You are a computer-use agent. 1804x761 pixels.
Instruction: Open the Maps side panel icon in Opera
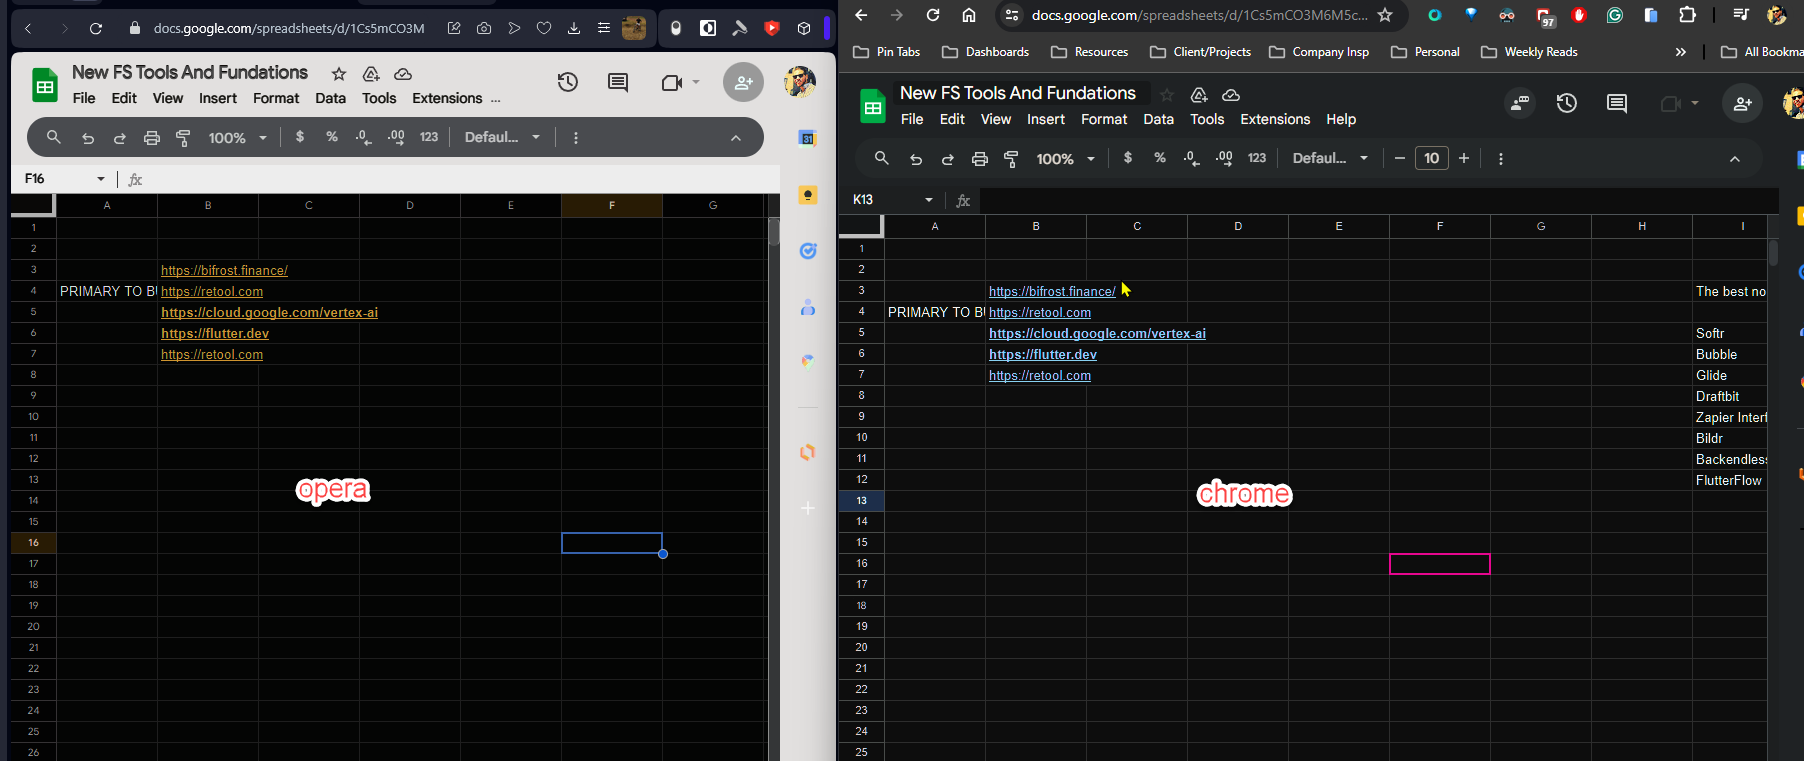tap(808, 361)
